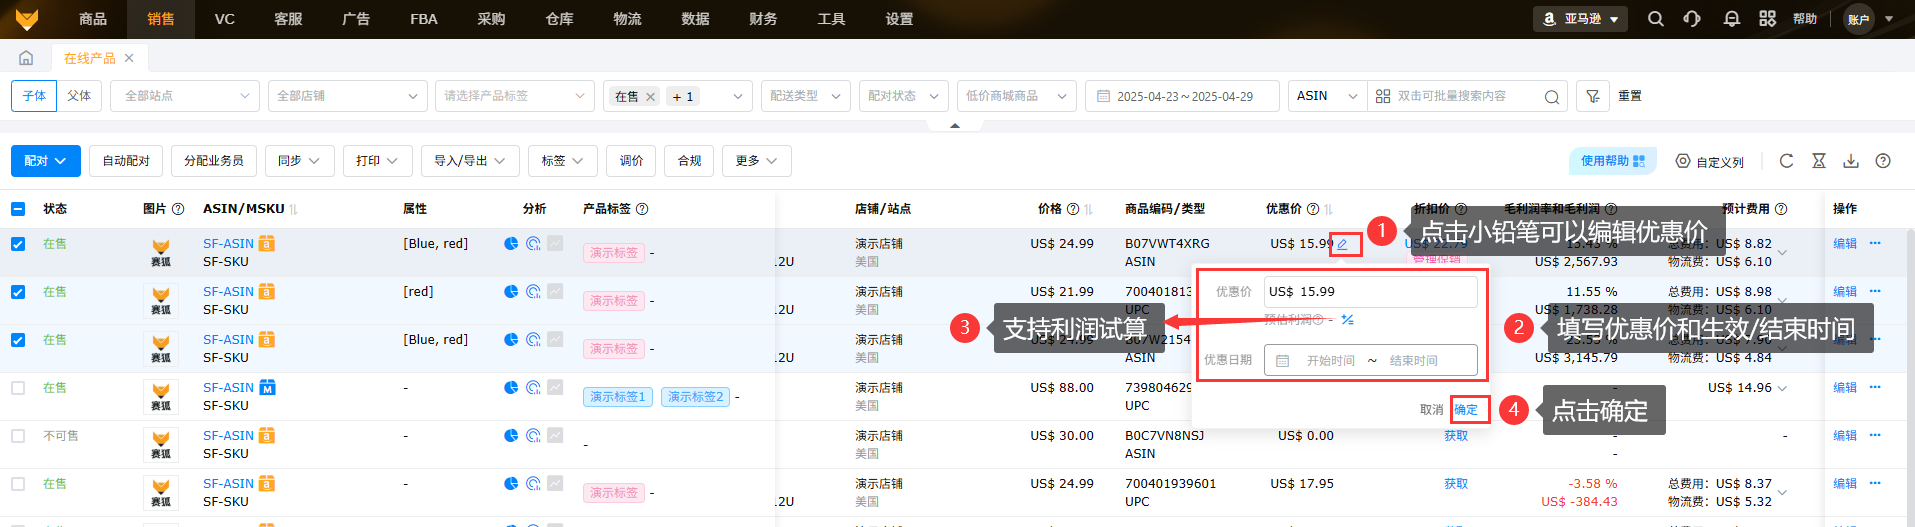
Task: Expand fee details for US$ 14.96 row
Action: pos(1782,388)
